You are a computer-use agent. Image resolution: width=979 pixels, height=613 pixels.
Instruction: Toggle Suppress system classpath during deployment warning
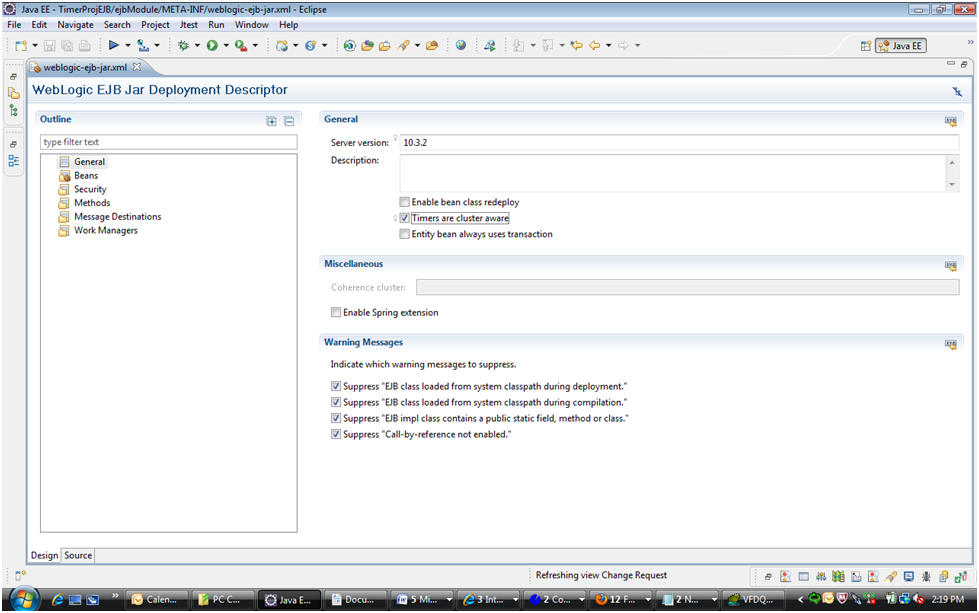click(x=336, y=386)
